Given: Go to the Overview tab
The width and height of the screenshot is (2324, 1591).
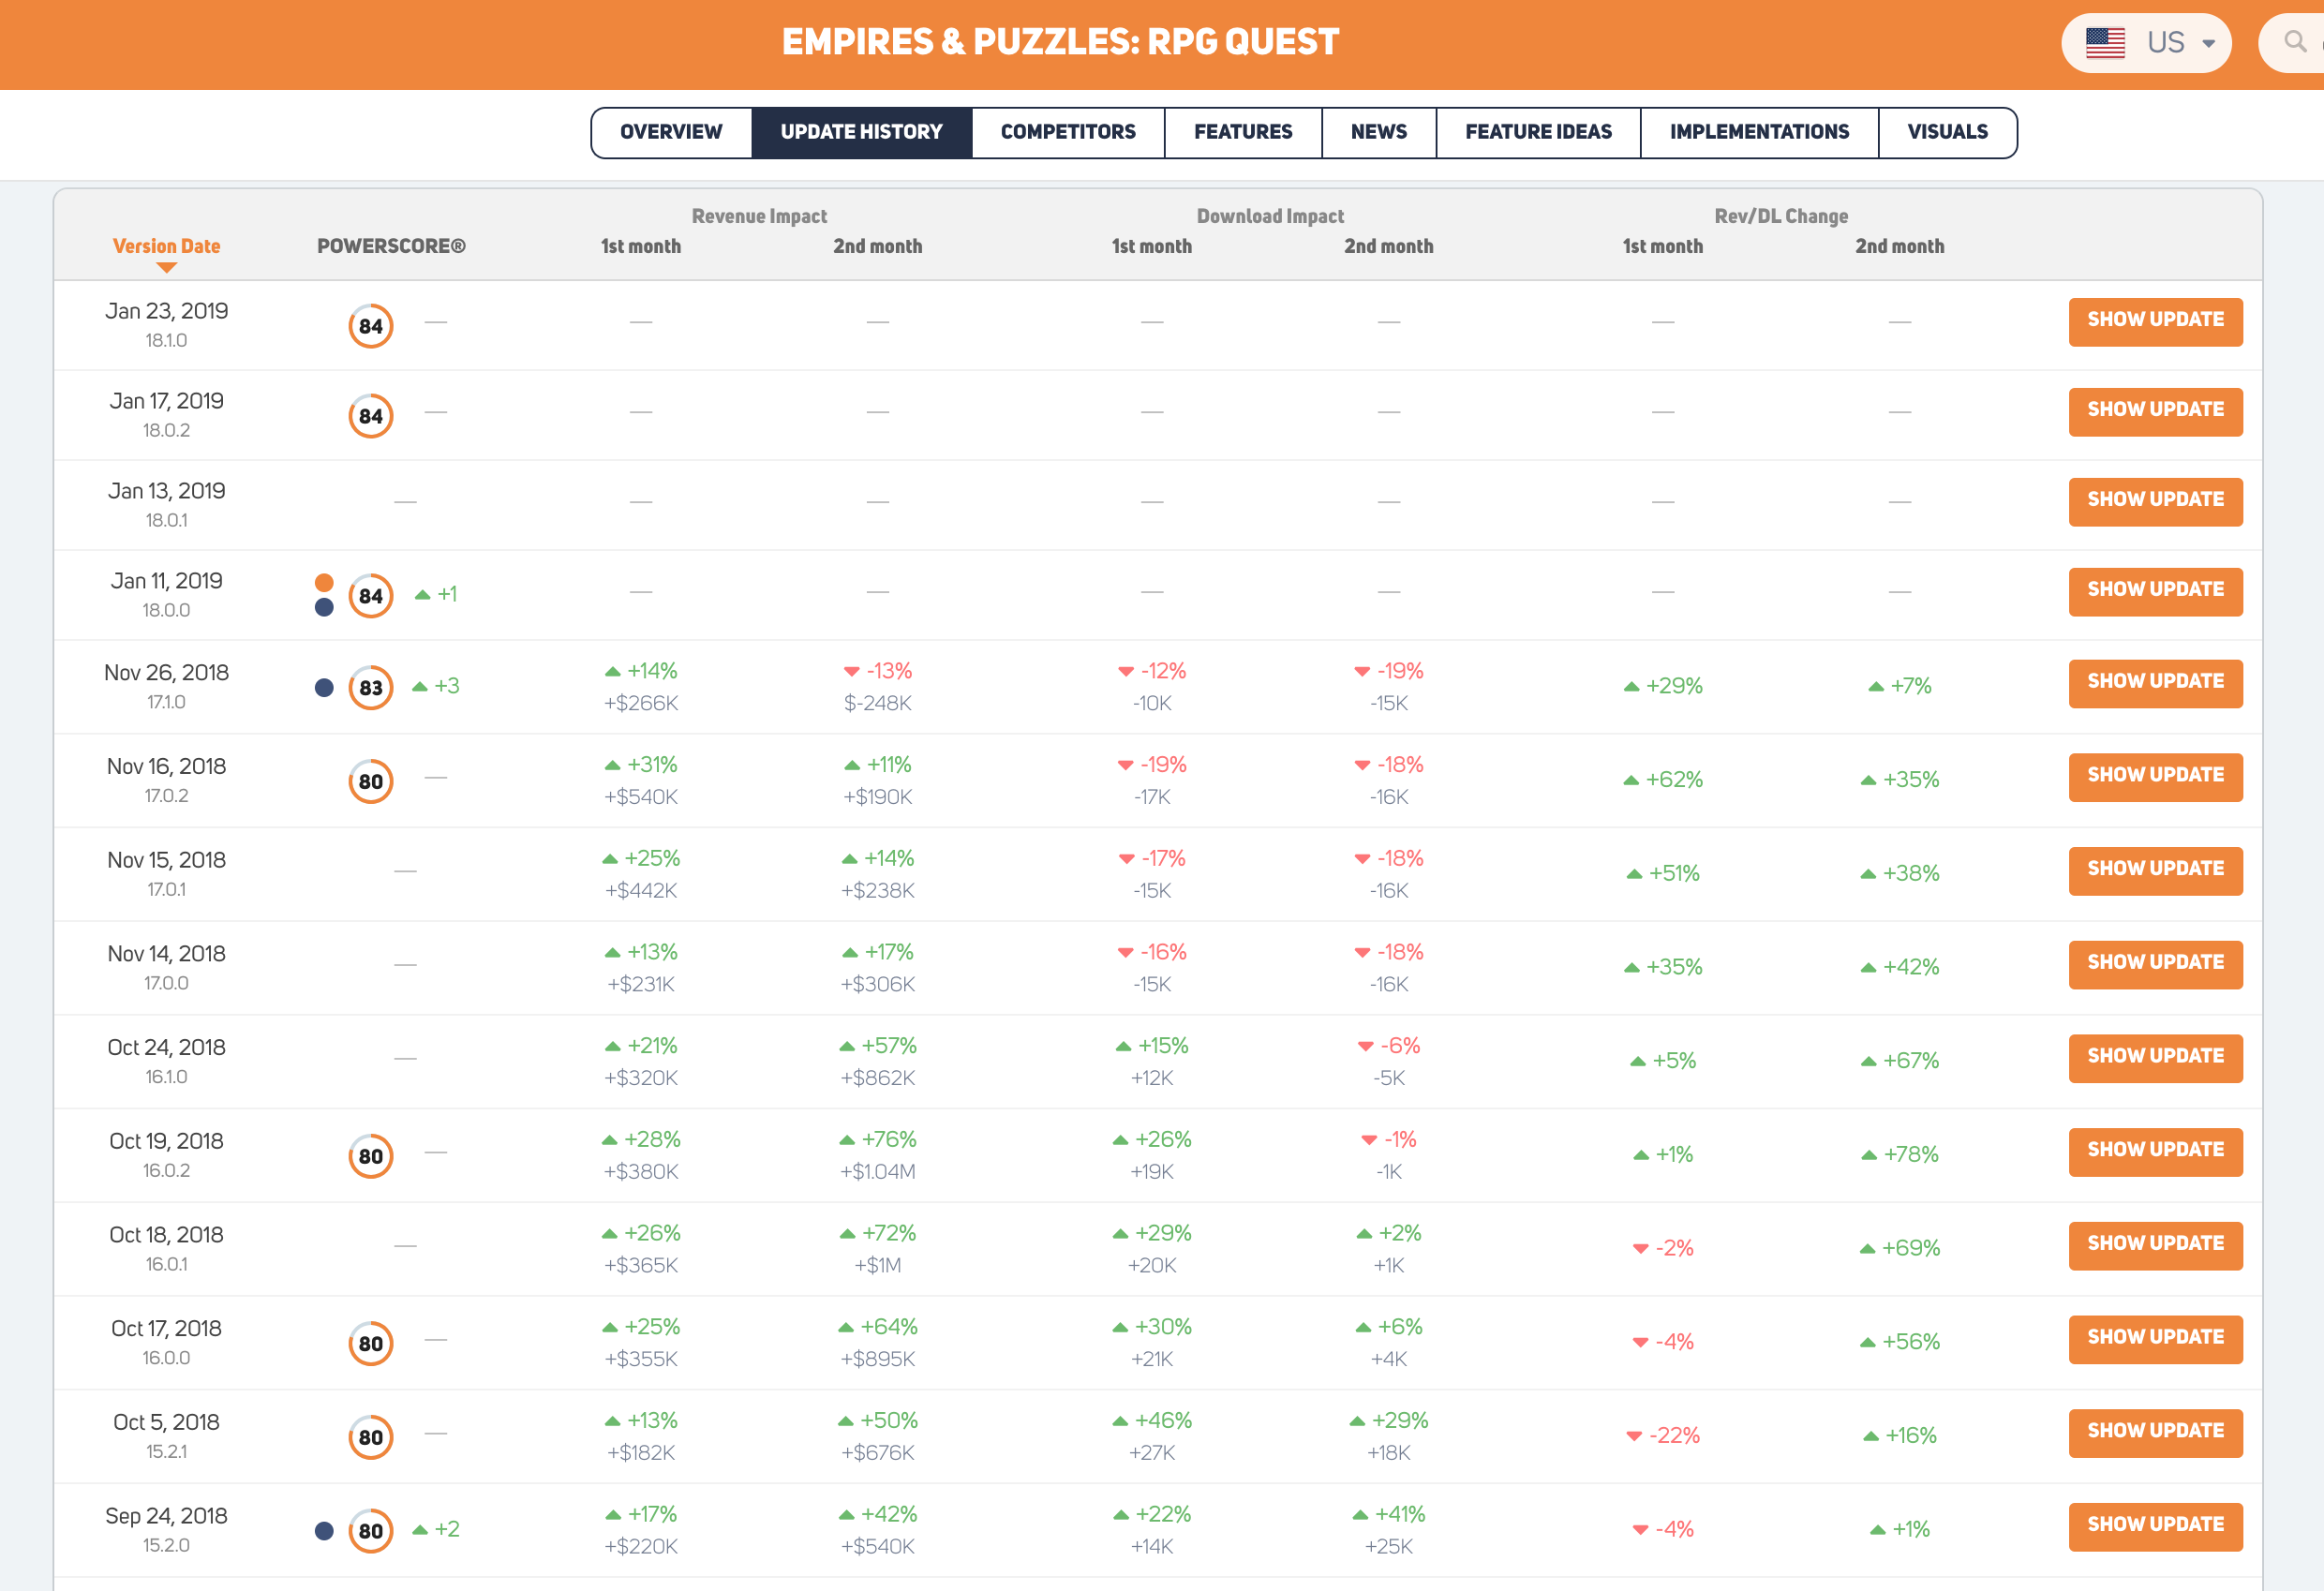Looking at the screenshot, I should (x=670, y=132).
